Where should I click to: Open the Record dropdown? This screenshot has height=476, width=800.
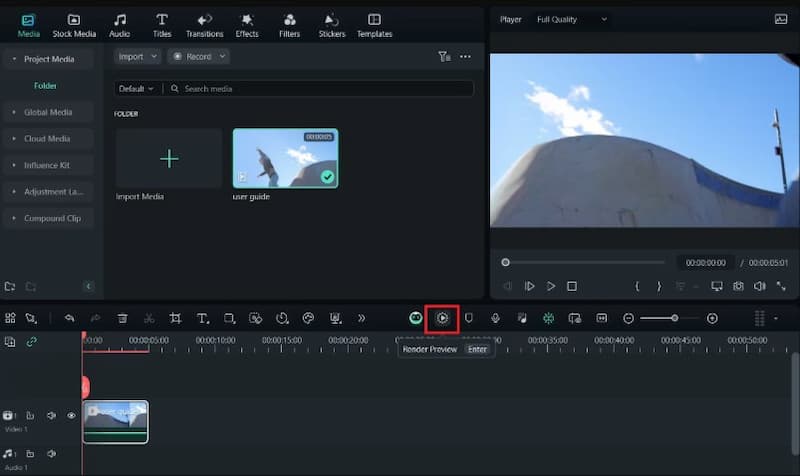click(x=199, y=57)
